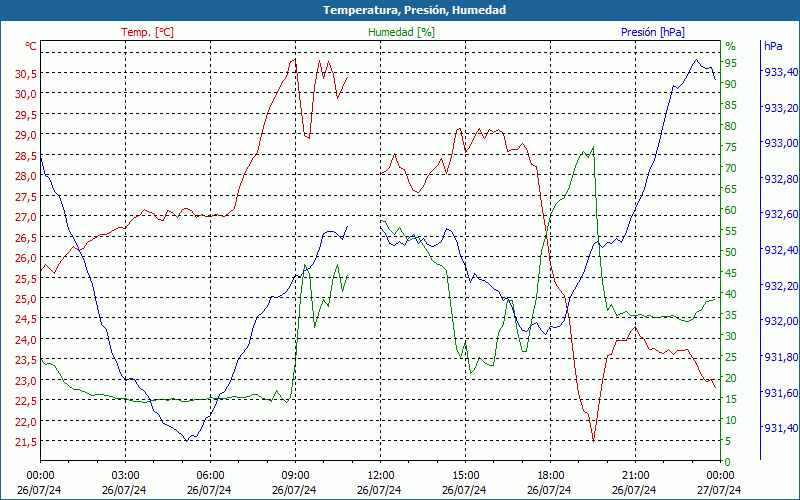Screen dimensions: 800x500
Task: Click the '24,0' temperature axis value
Action: pos(26,340)
